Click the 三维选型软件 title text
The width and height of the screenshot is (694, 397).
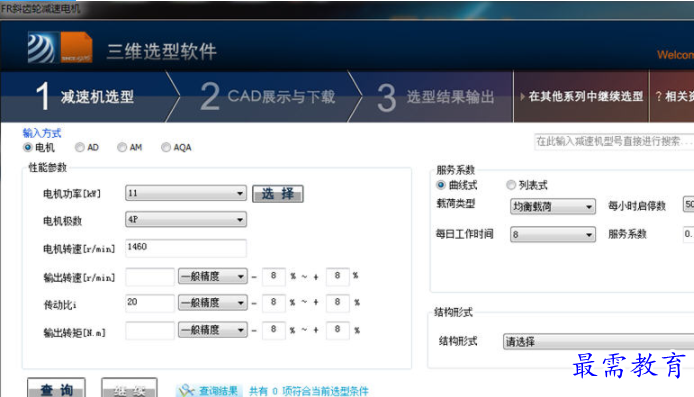[x=162, y=51]
